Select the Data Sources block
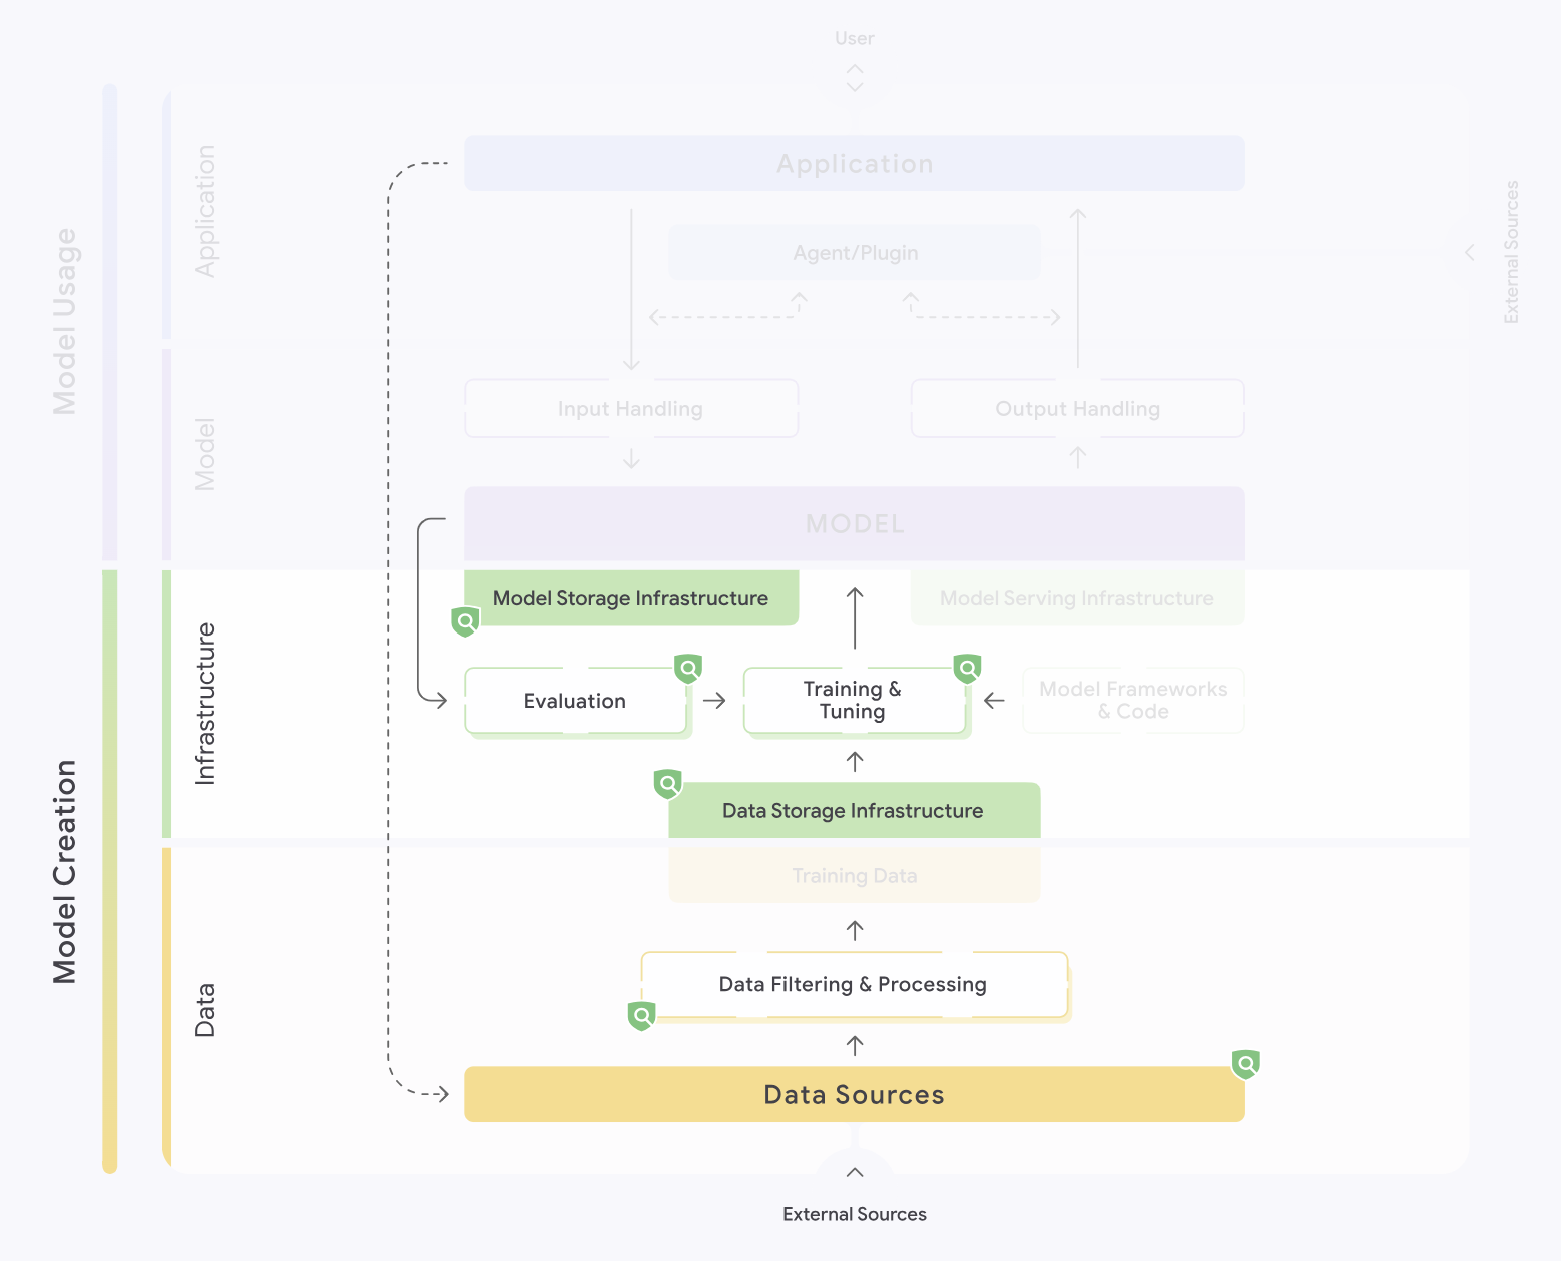This screenshot has width=1562, height=1262. [x=854, y=1094]
